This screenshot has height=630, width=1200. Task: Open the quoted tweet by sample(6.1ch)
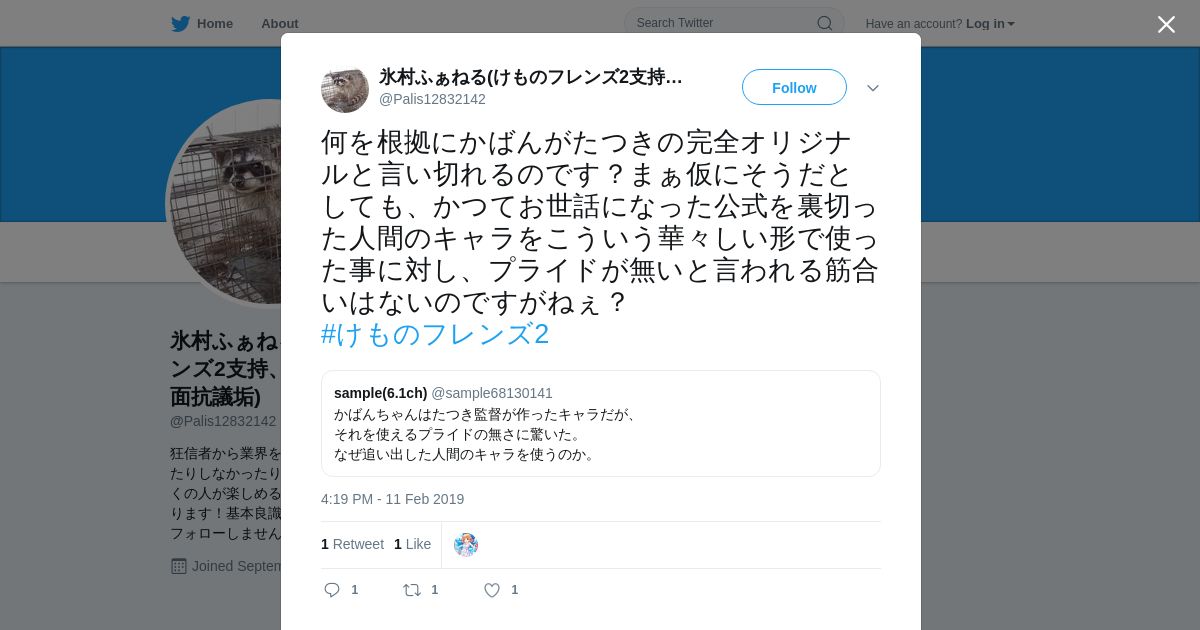click(x=601, y=423)
